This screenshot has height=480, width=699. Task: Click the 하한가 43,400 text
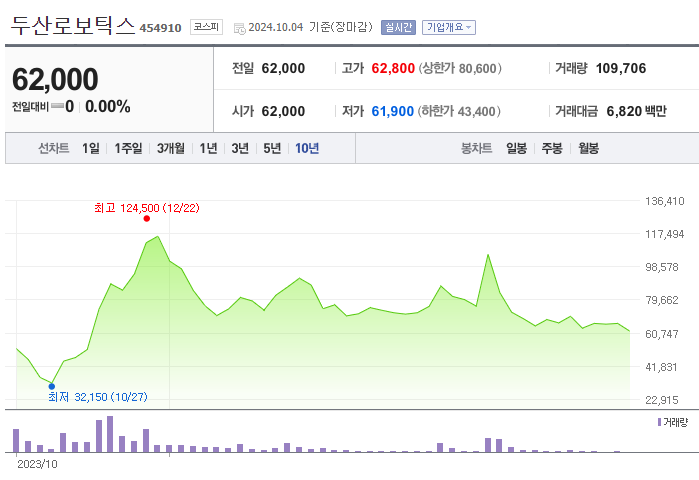459,111
